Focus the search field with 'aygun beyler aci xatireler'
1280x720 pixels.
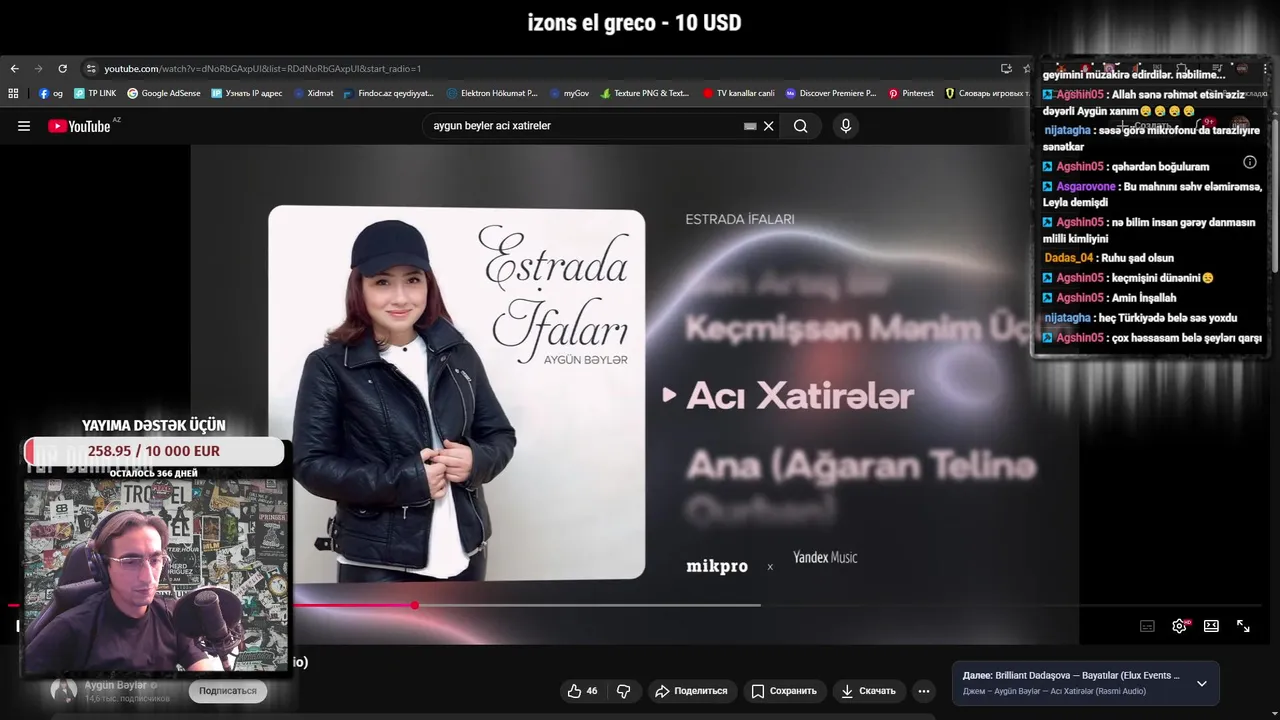585,126
